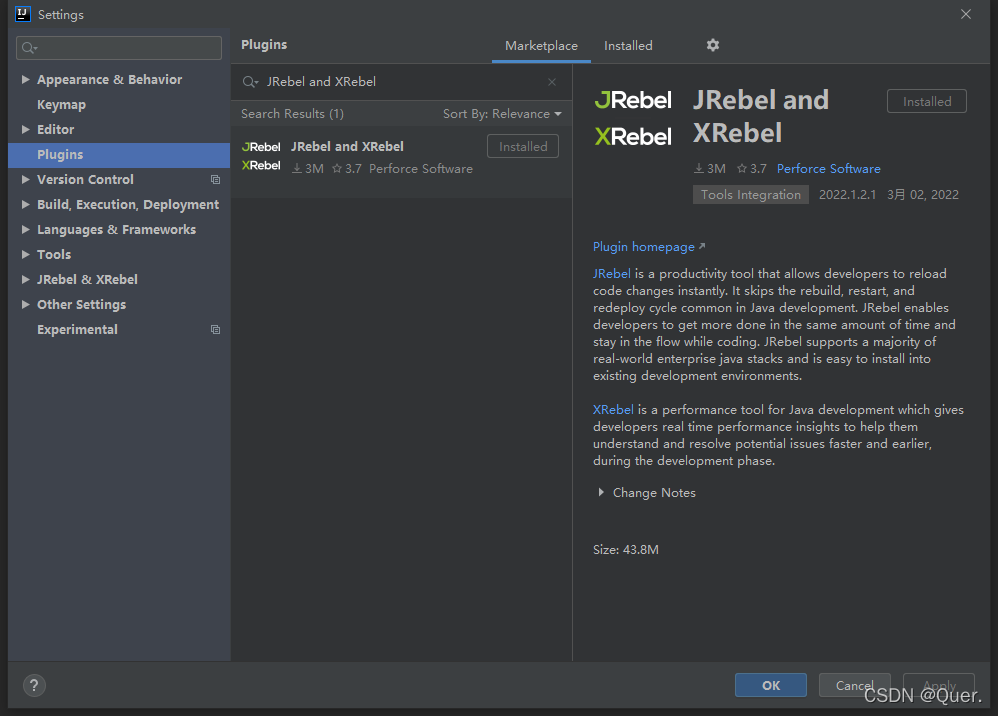Screen dimensions: 998x716
Task: Click the project-level icon beside Experimental
Action: pyautogui.click(x=215, y=330)
